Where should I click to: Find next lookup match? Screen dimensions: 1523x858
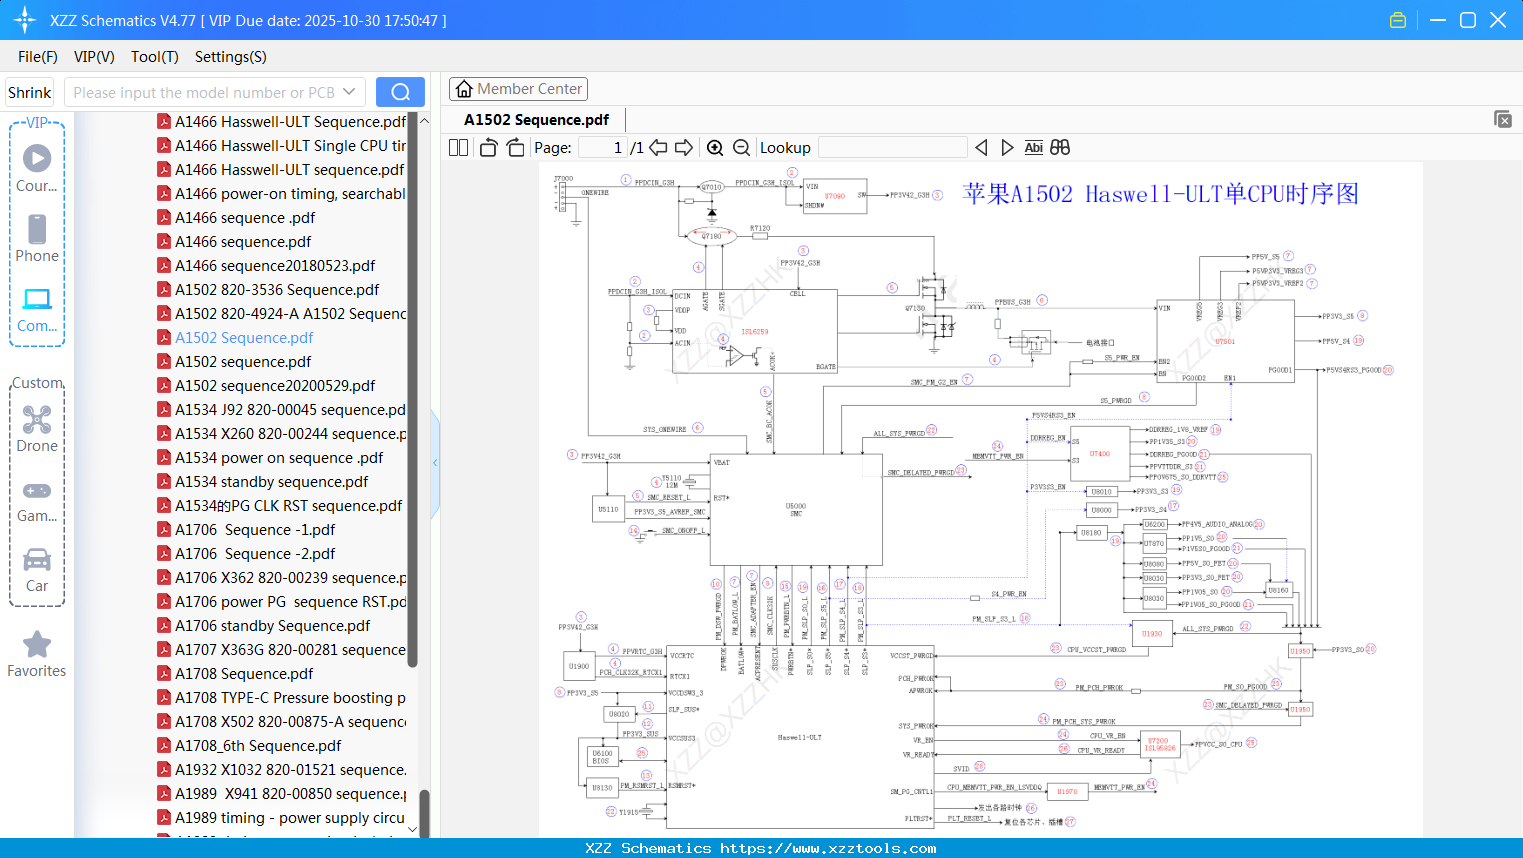[x=1007, y=147]
